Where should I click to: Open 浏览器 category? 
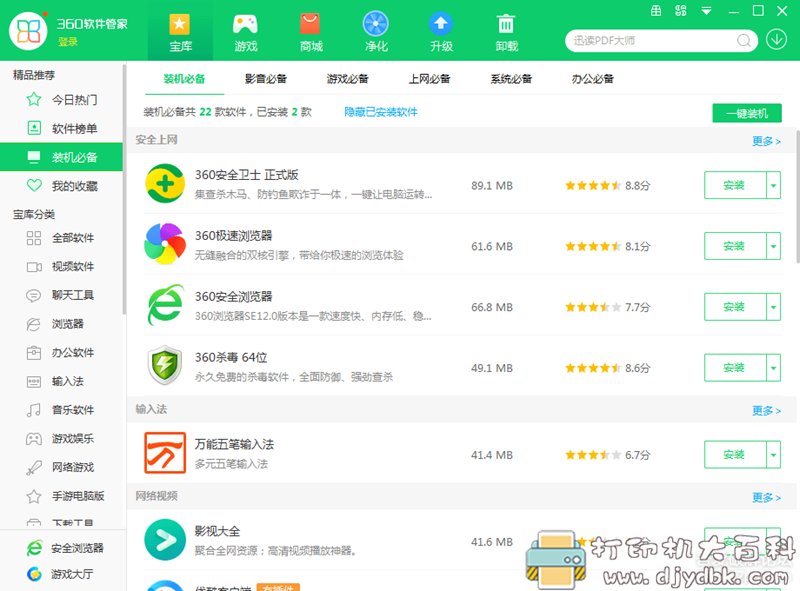(61, 324)
